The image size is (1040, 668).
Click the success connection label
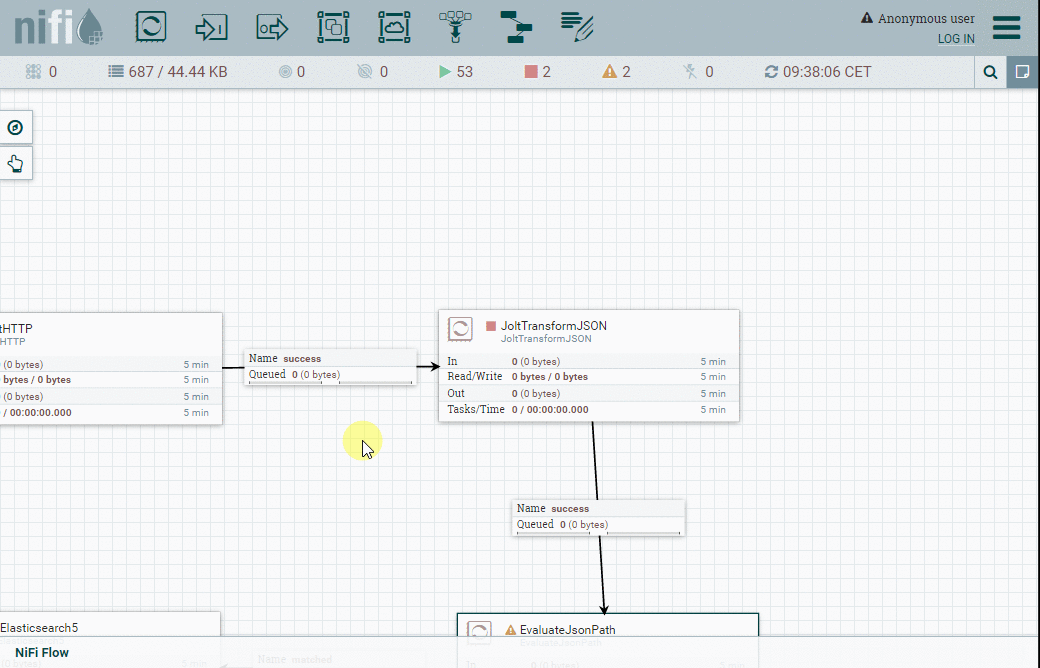[330, 366]
